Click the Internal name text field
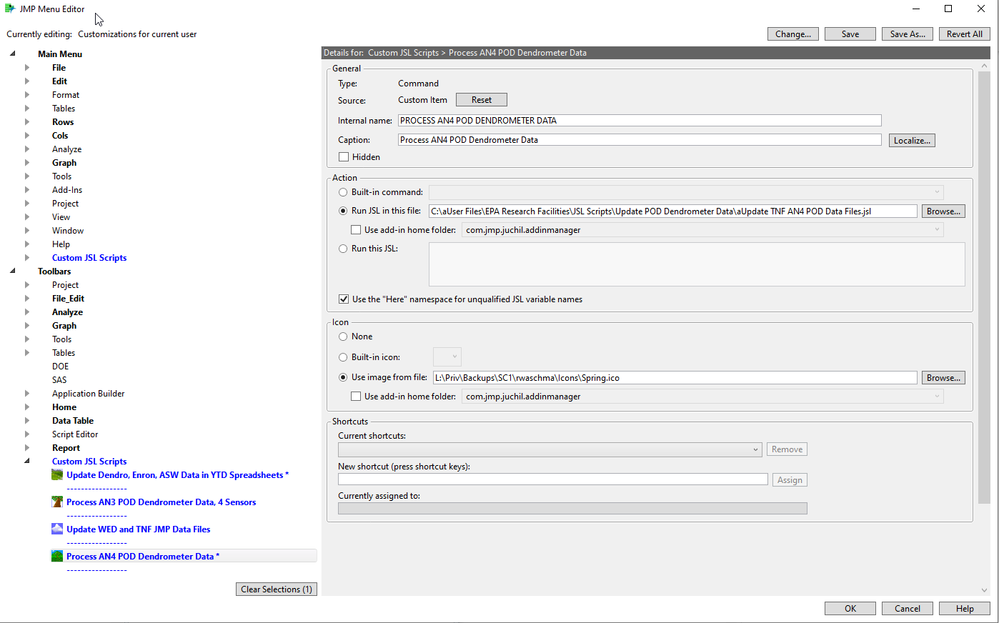Viewport: 999px width, 623px height. pos(640,120)
